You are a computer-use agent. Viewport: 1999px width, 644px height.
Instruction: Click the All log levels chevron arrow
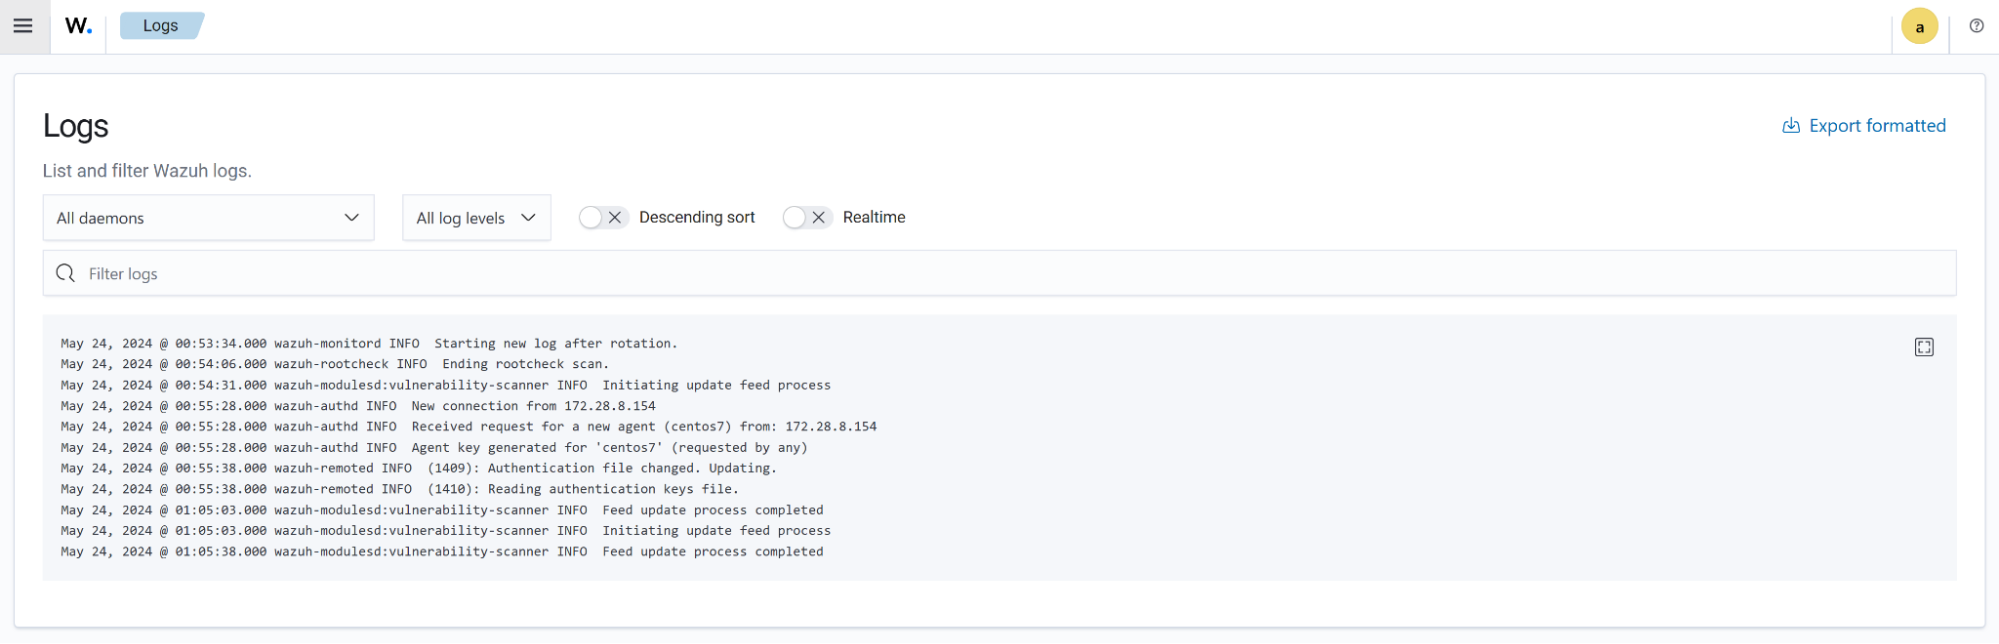(528, 218)
